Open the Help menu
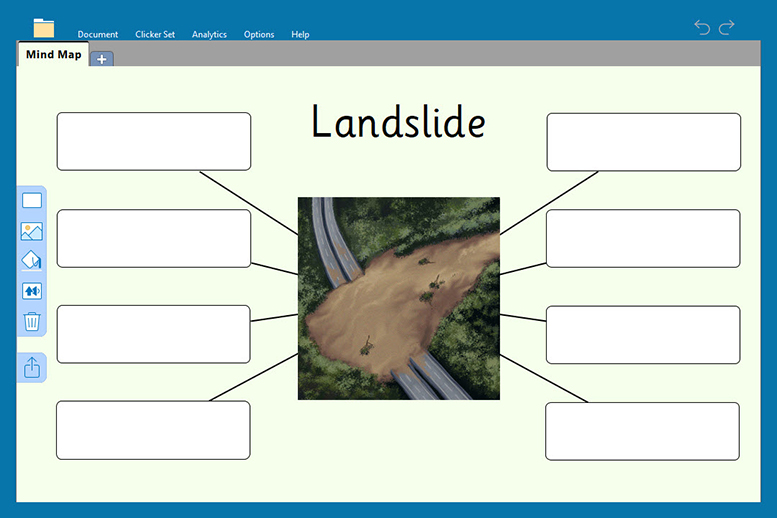Image resolution: width=777 pixels, height=518 pixels. (x=300, y=35)
